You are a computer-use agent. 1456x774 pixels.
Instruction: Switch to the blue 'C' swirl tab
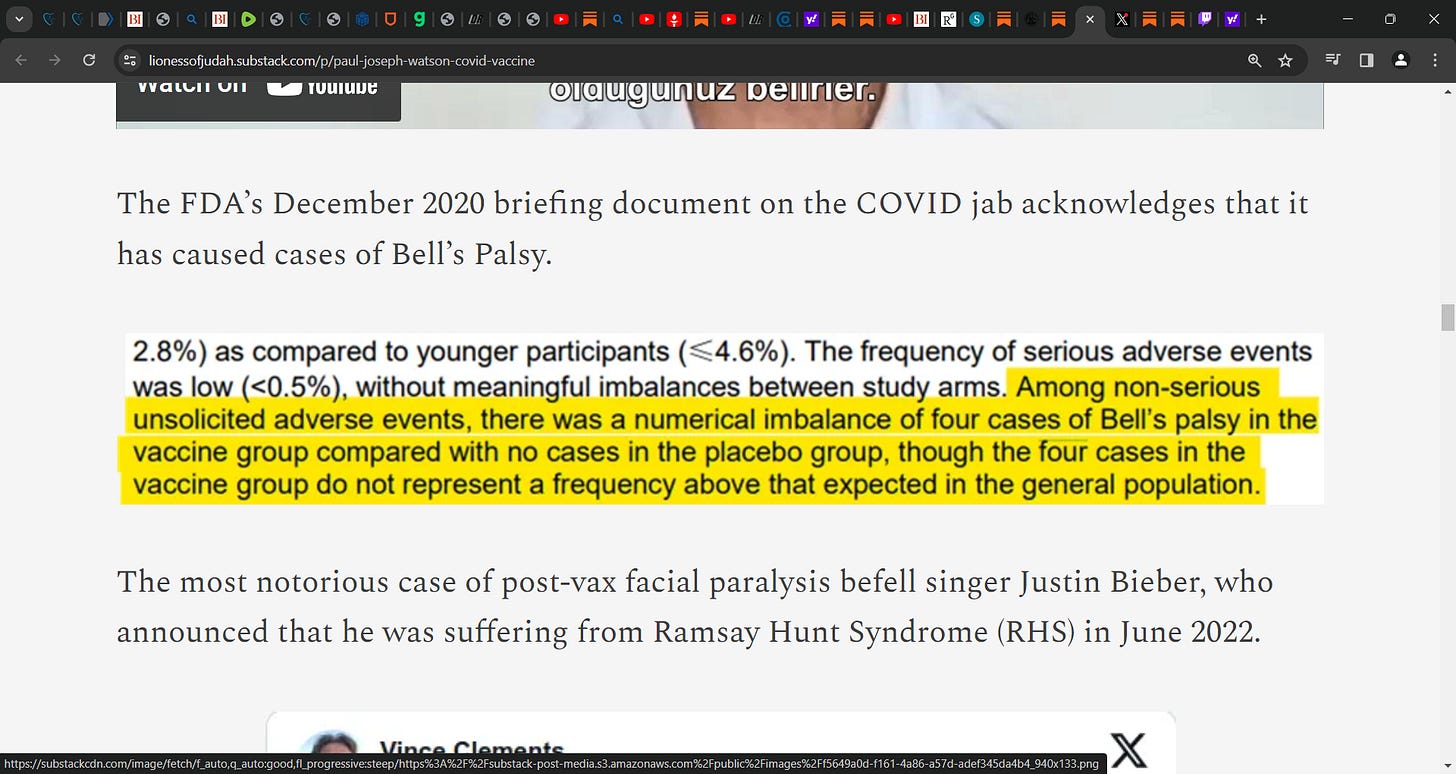(x=785, y=19)
